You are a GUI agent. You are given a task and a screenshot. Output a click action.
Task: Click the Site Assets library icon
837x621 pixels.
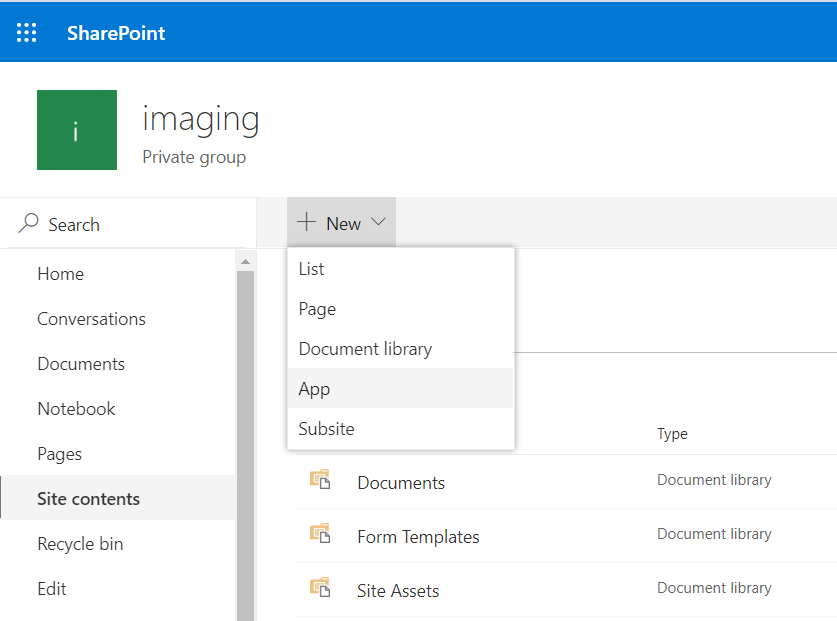[x=320, y=587]
